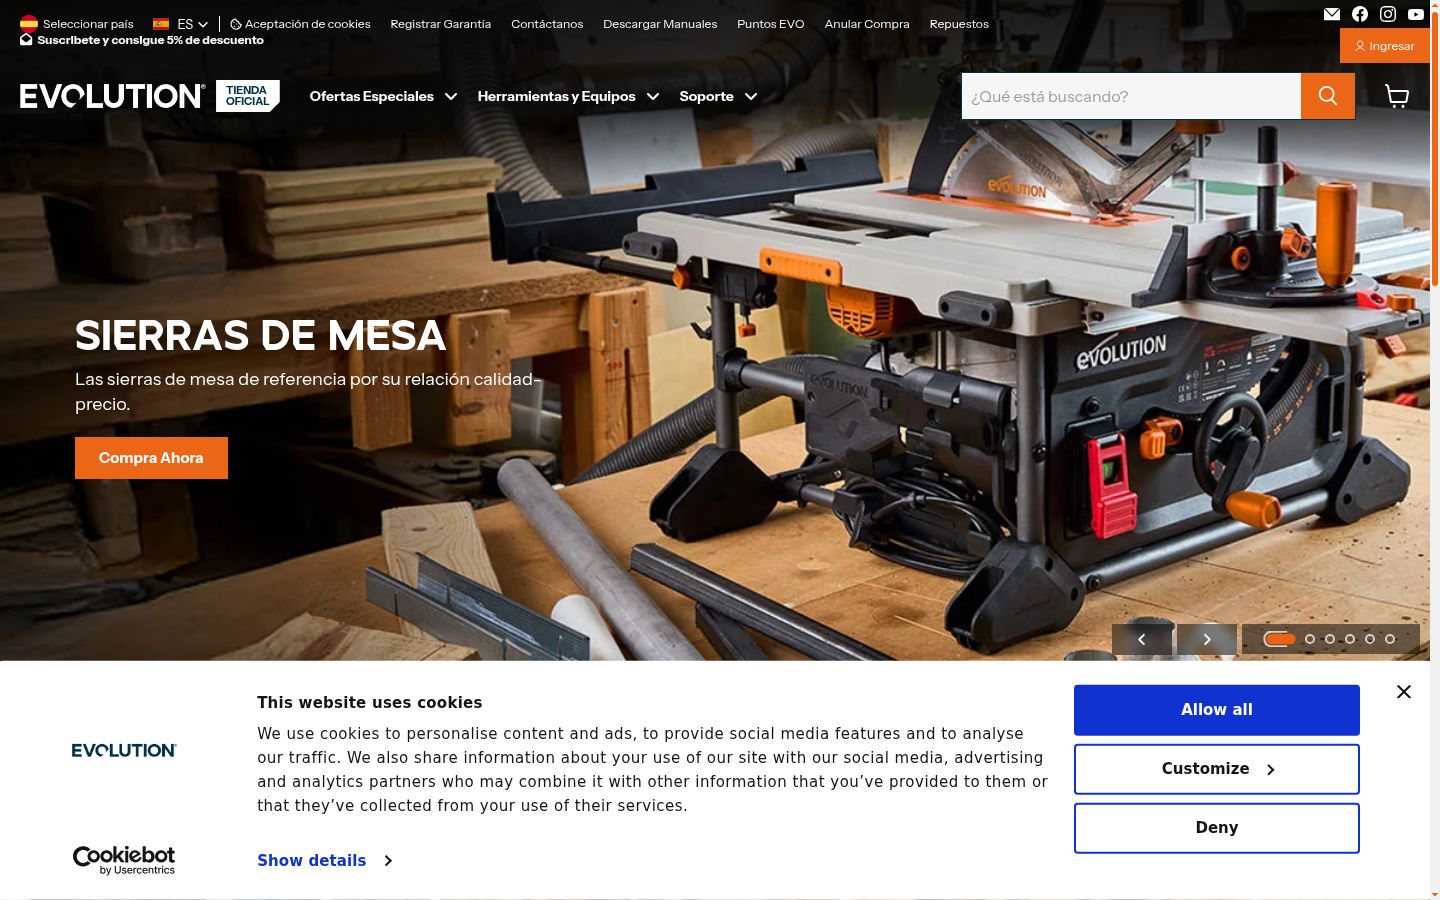Open the shopping cart
This screenshot has width=1440, height=900.
1397,96
